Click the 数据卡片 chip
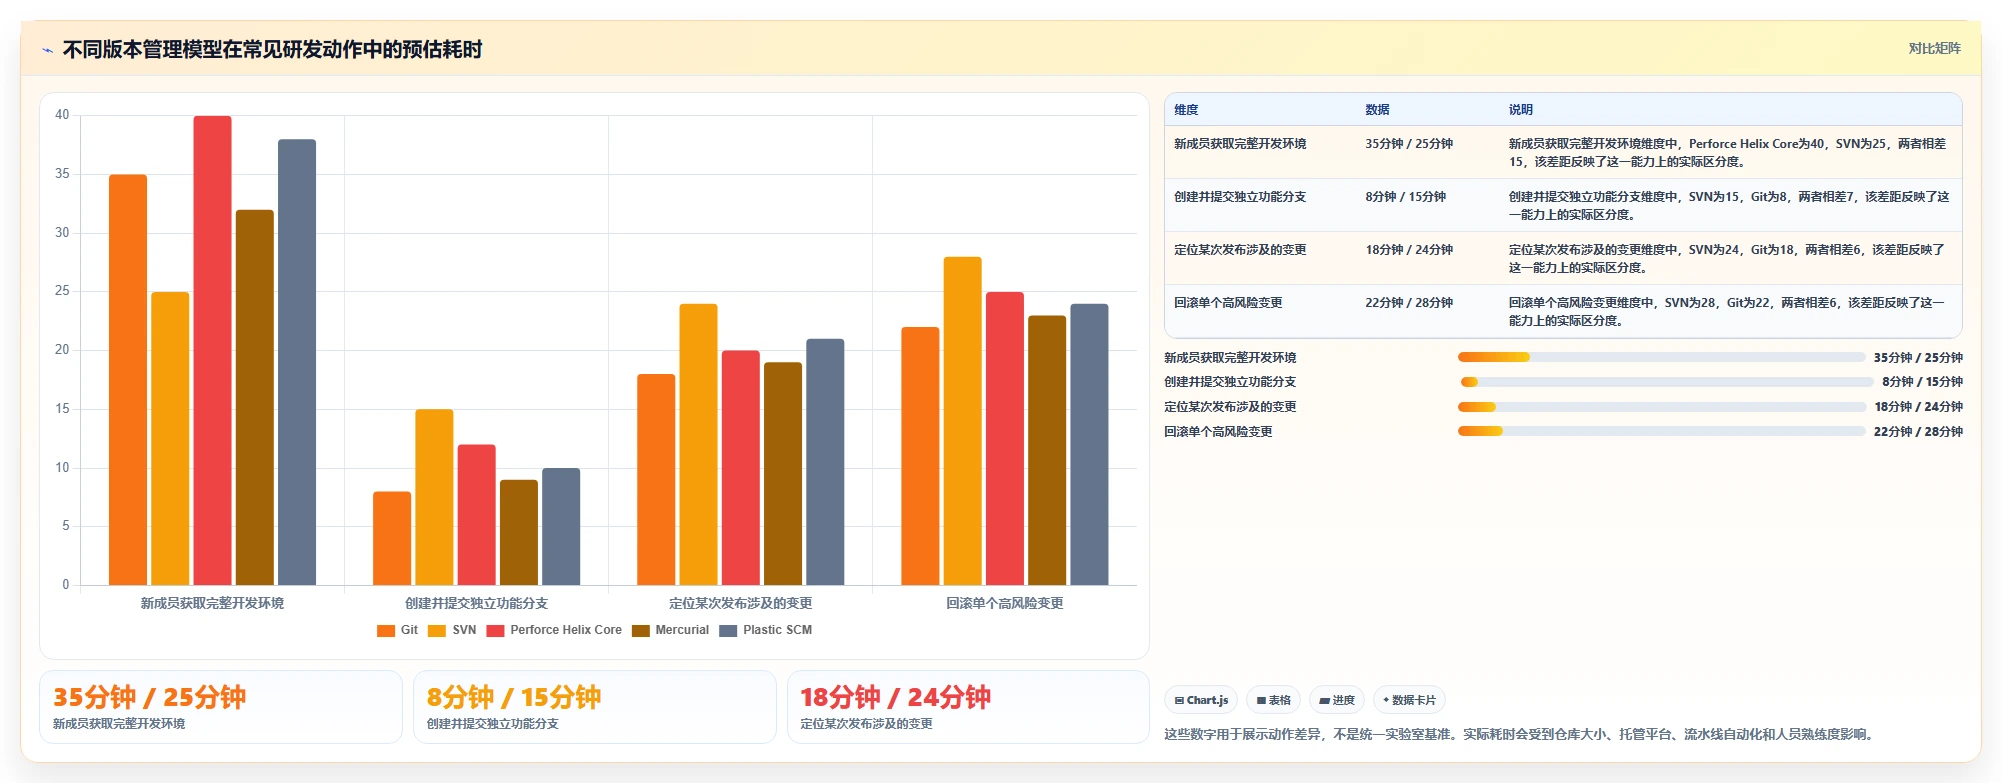The image size is (2002, 783). tap(1409, 700)
